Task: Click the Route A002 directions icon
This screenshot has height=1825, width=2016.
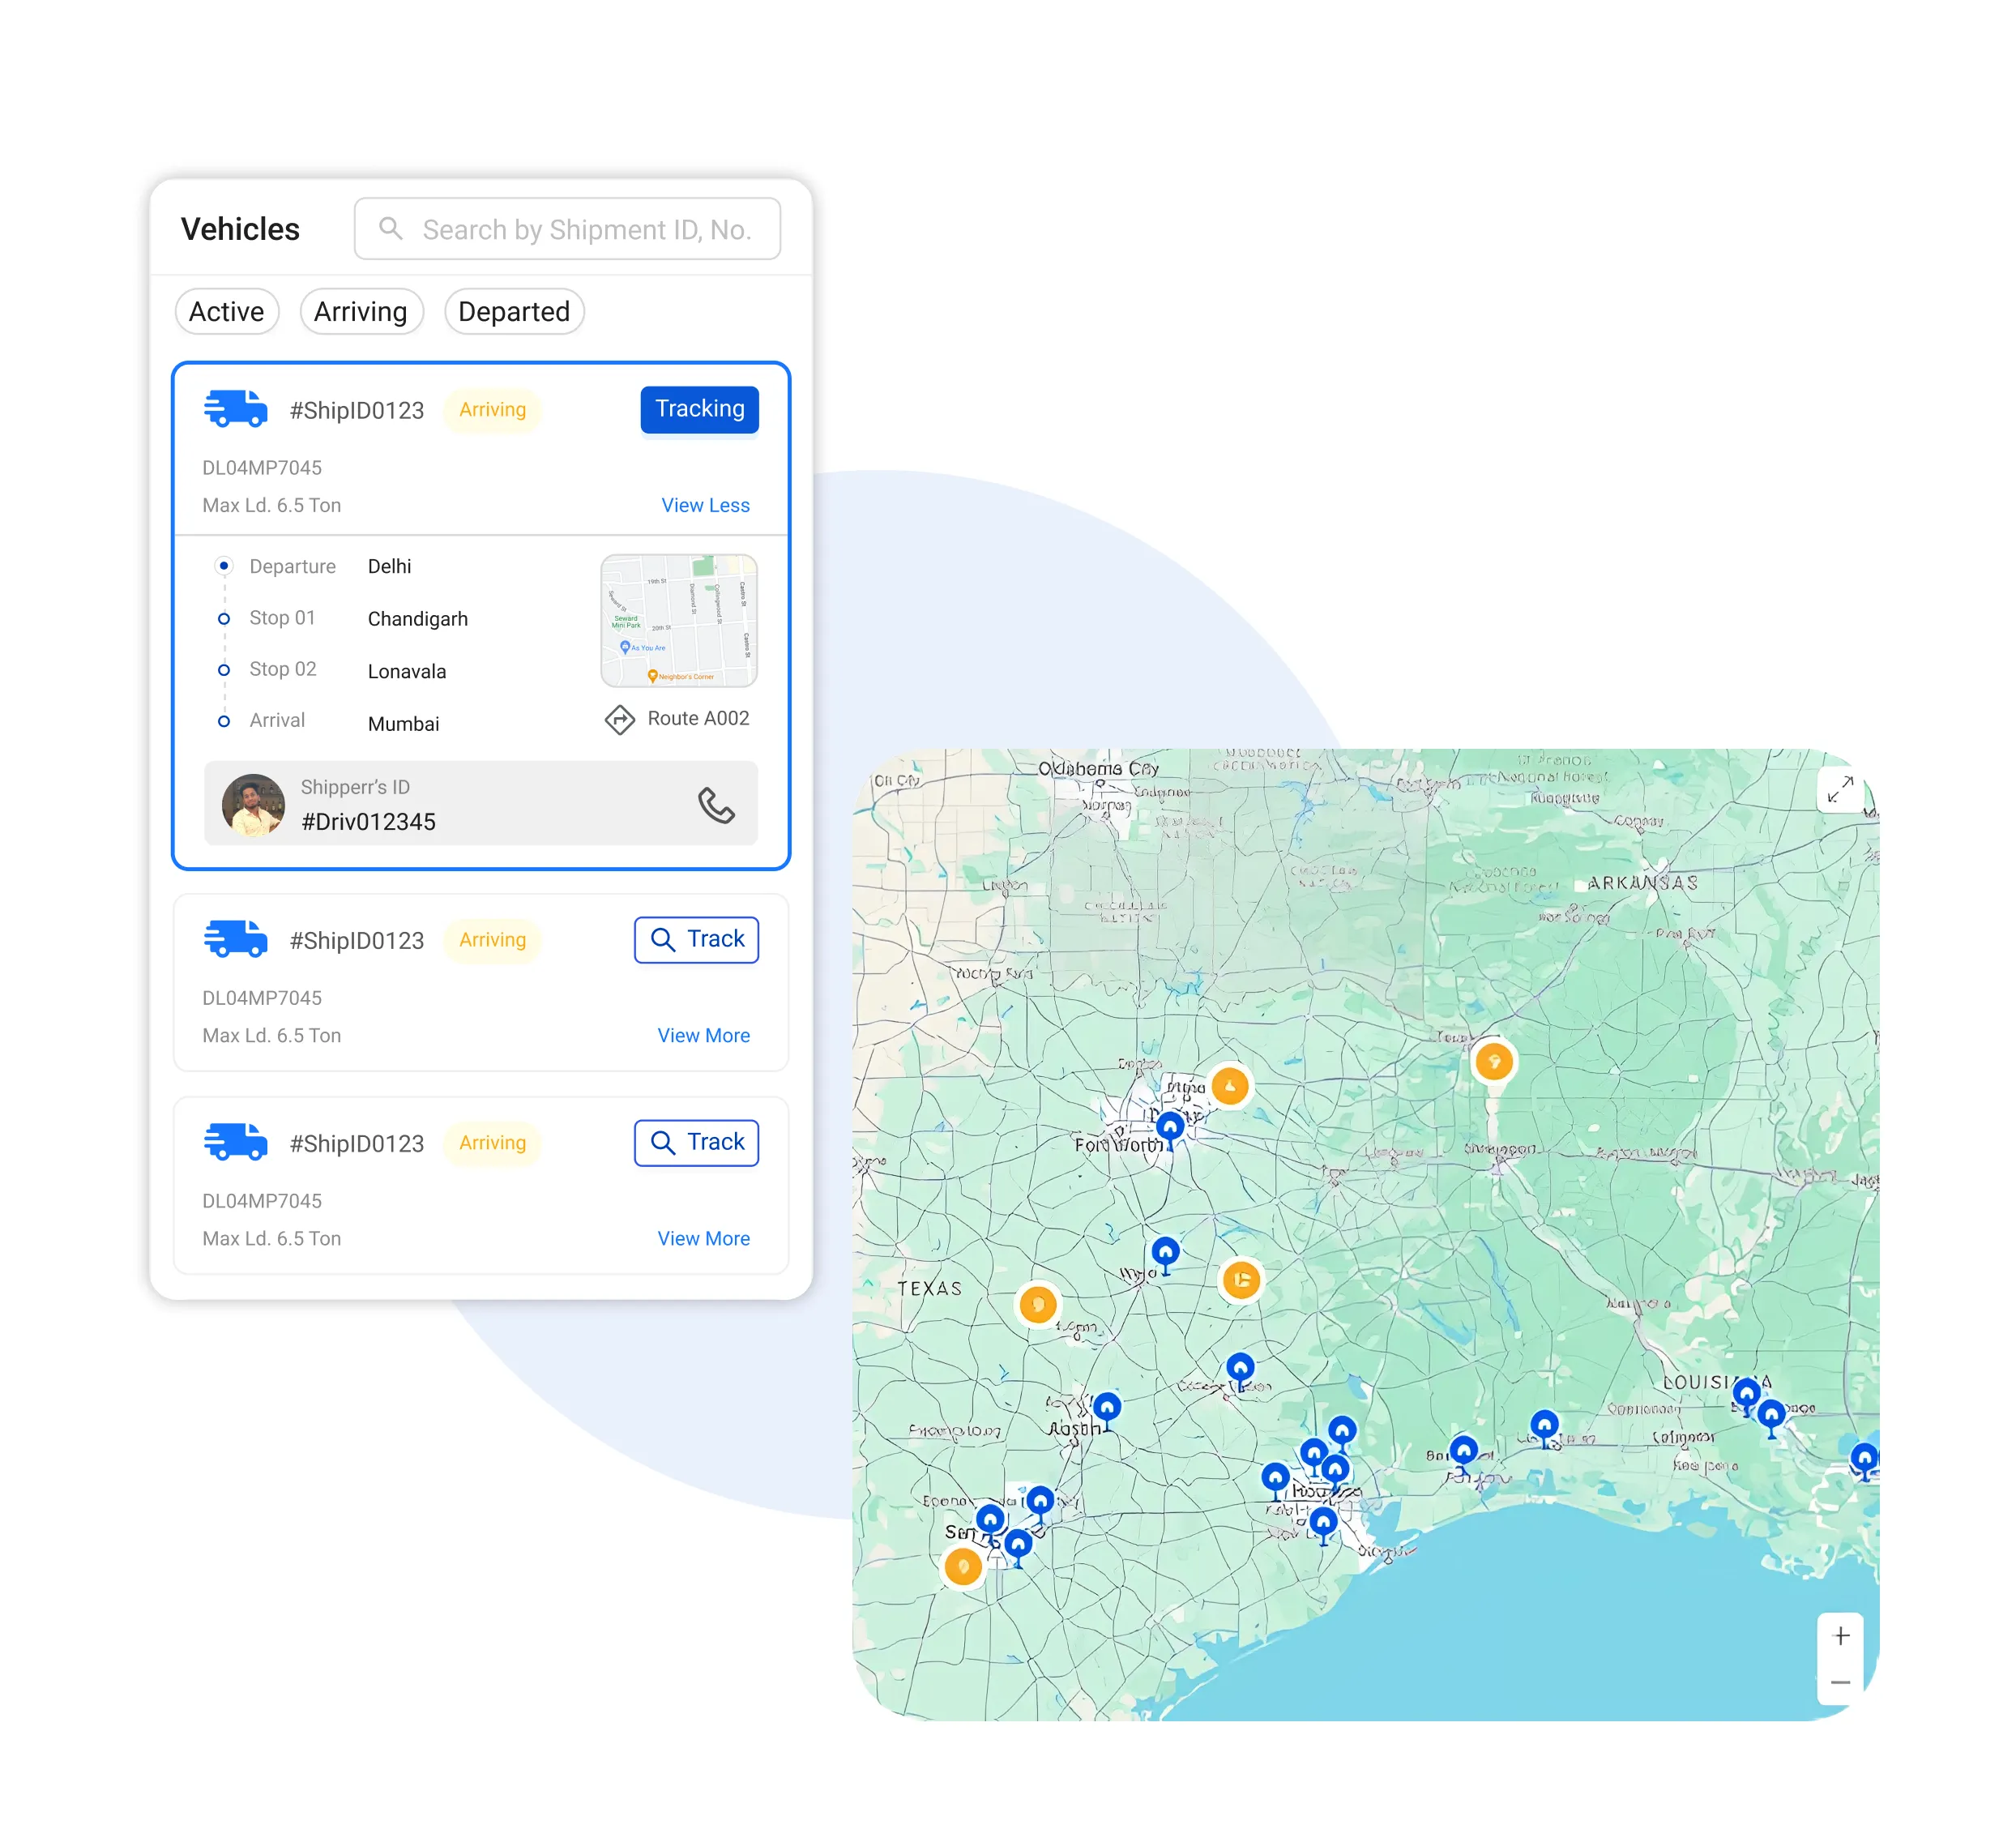Action: point(619,718)
